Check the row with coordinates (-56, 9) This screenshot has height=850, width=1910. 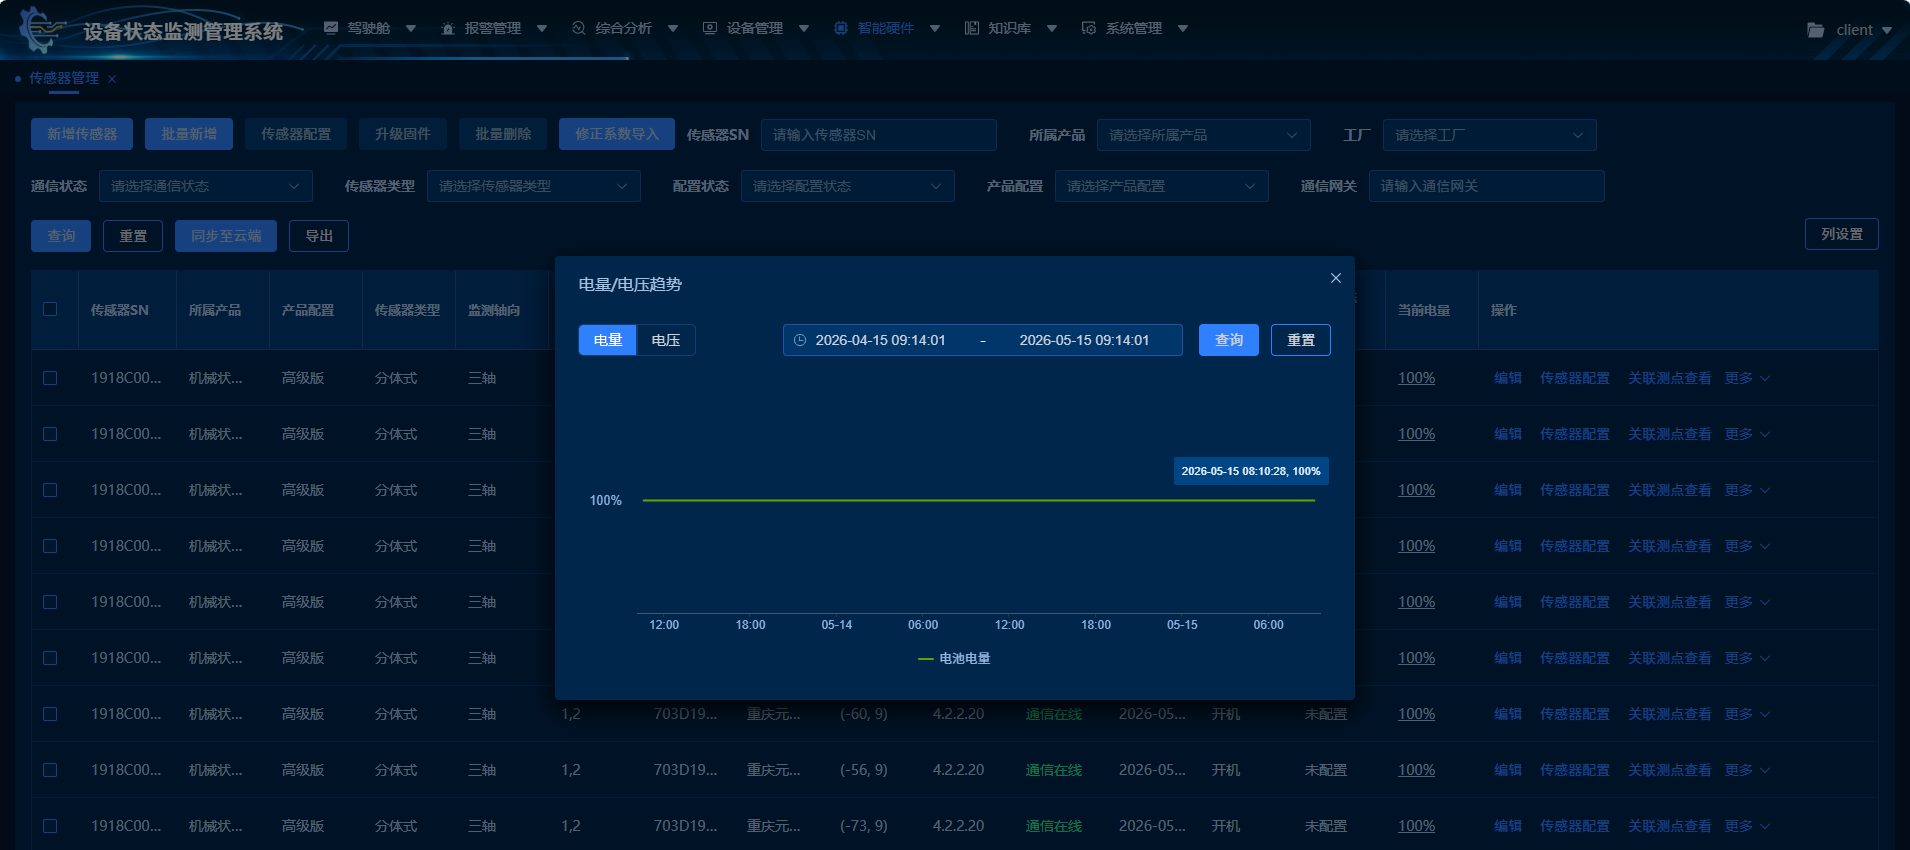[x=50, y=770]
